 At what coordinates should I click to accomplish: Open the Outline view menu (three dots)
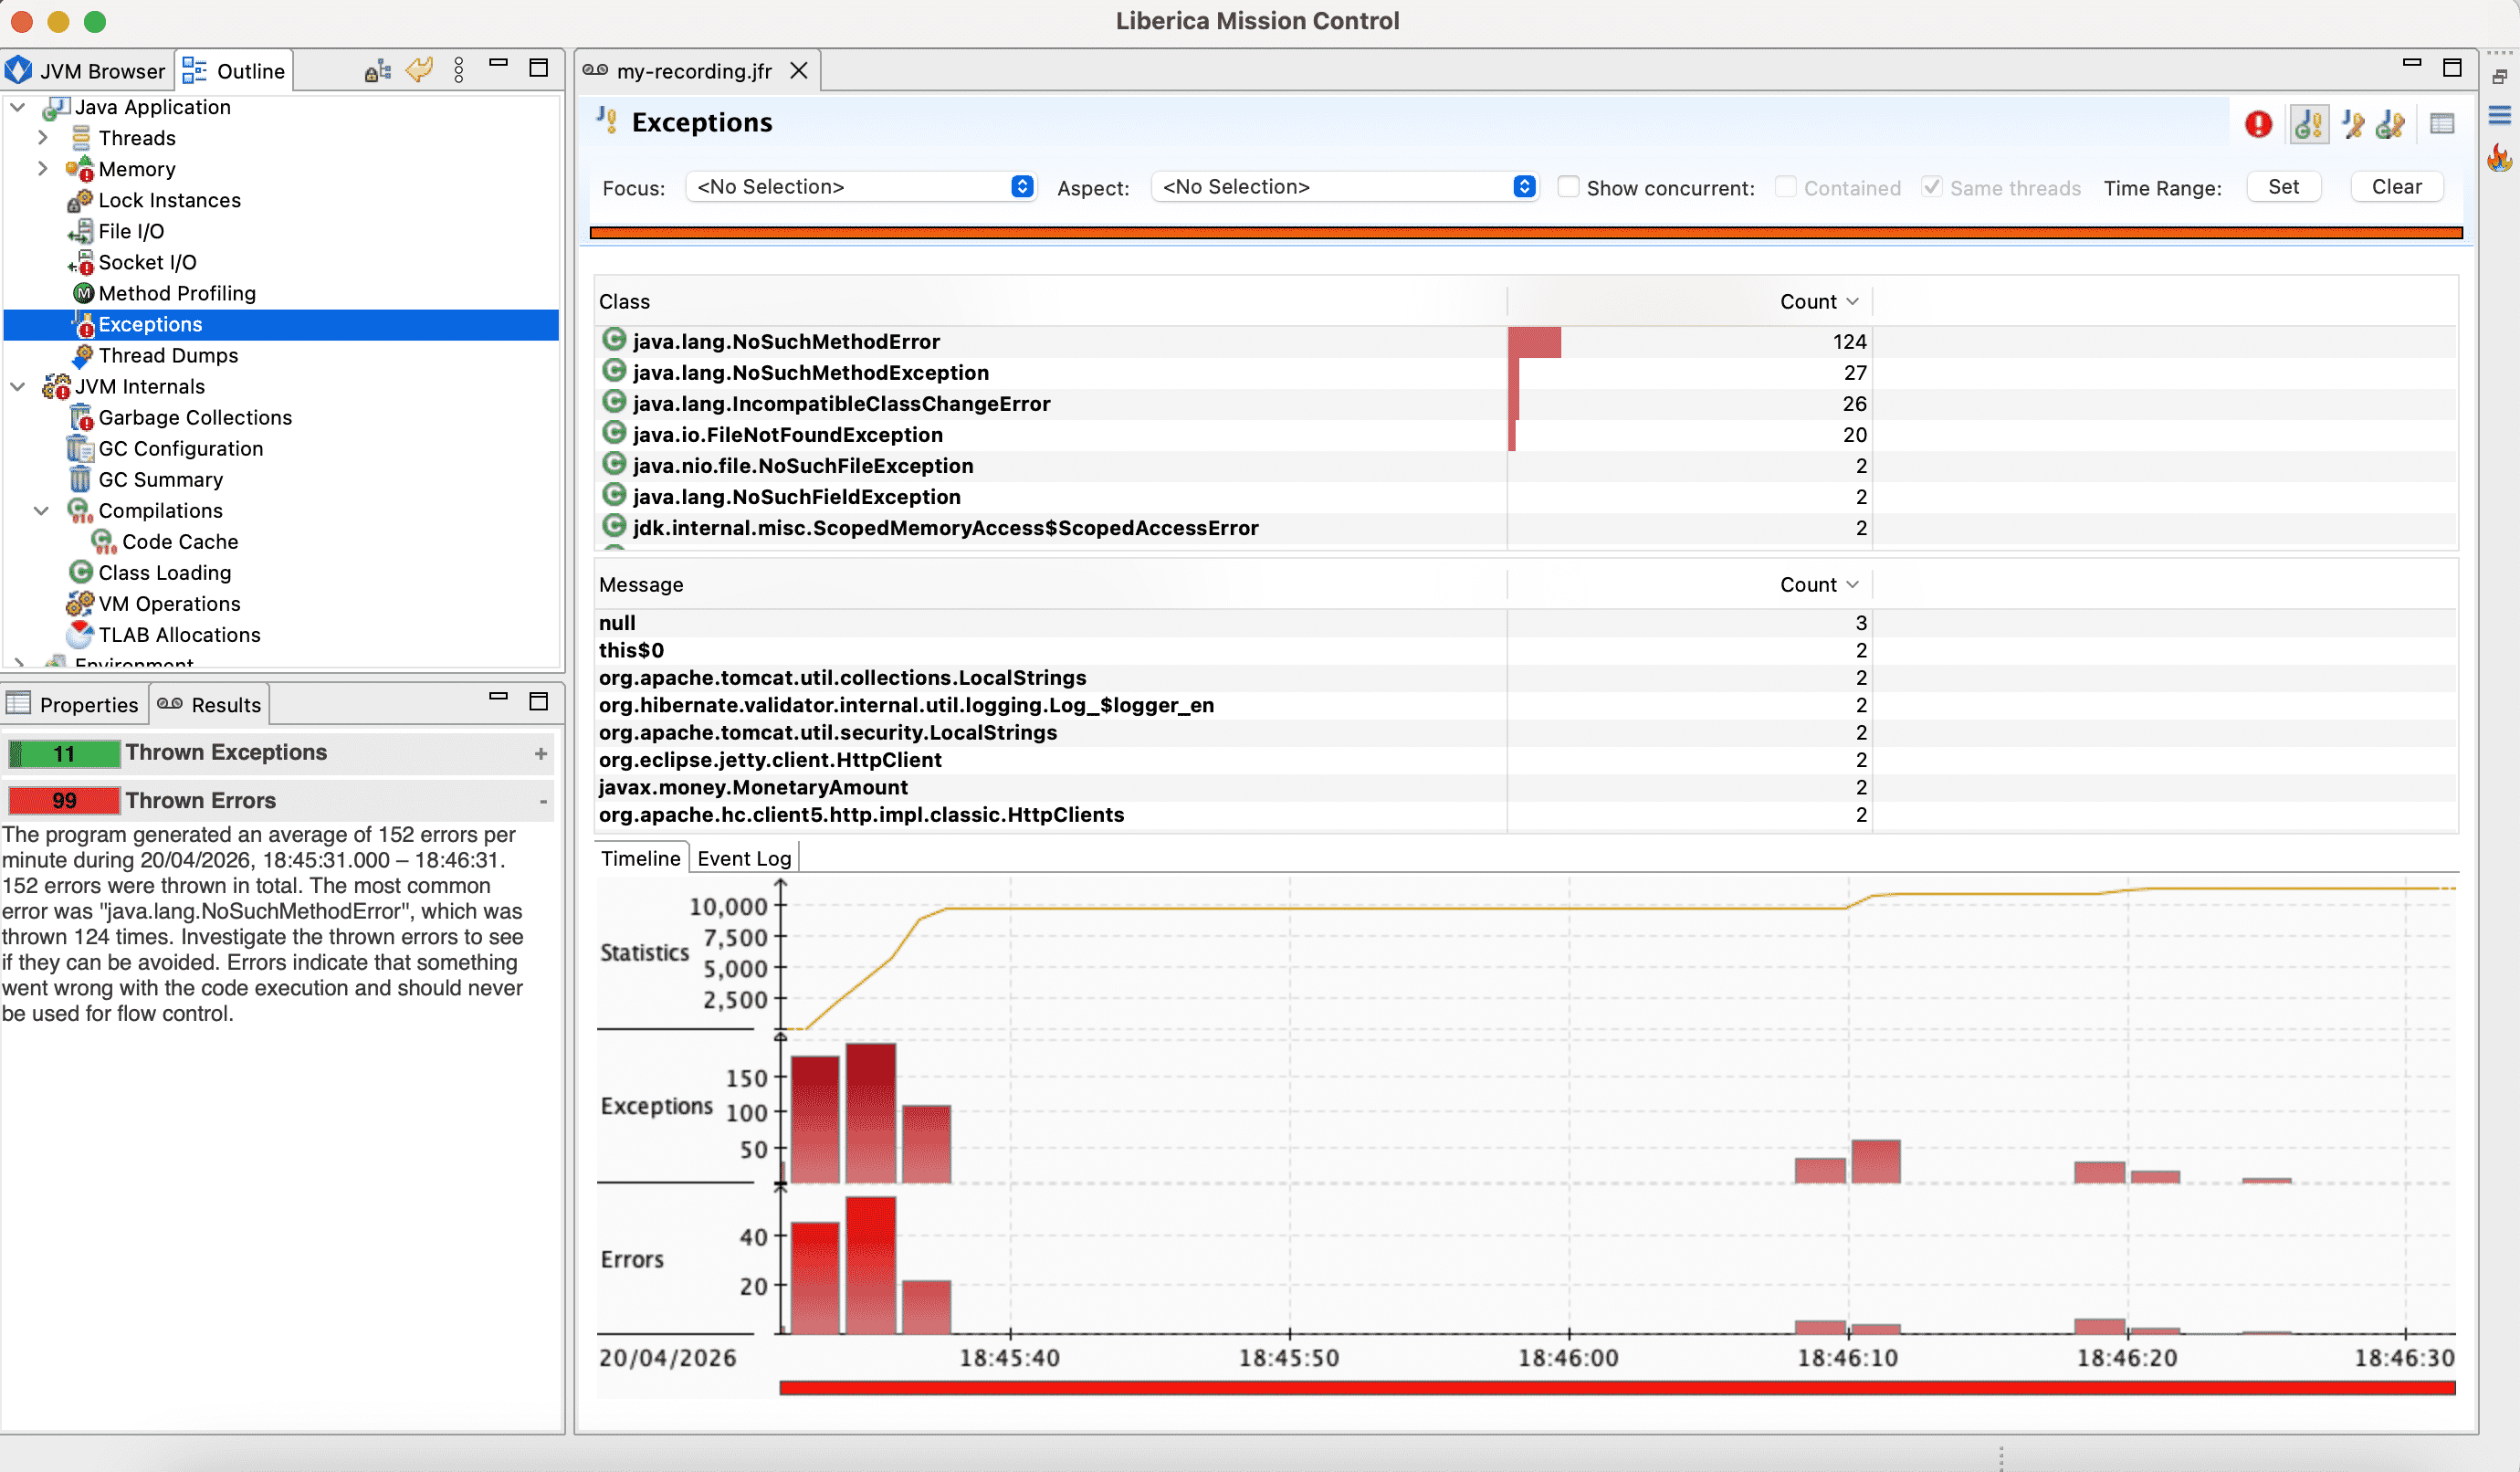pos(459,70)
